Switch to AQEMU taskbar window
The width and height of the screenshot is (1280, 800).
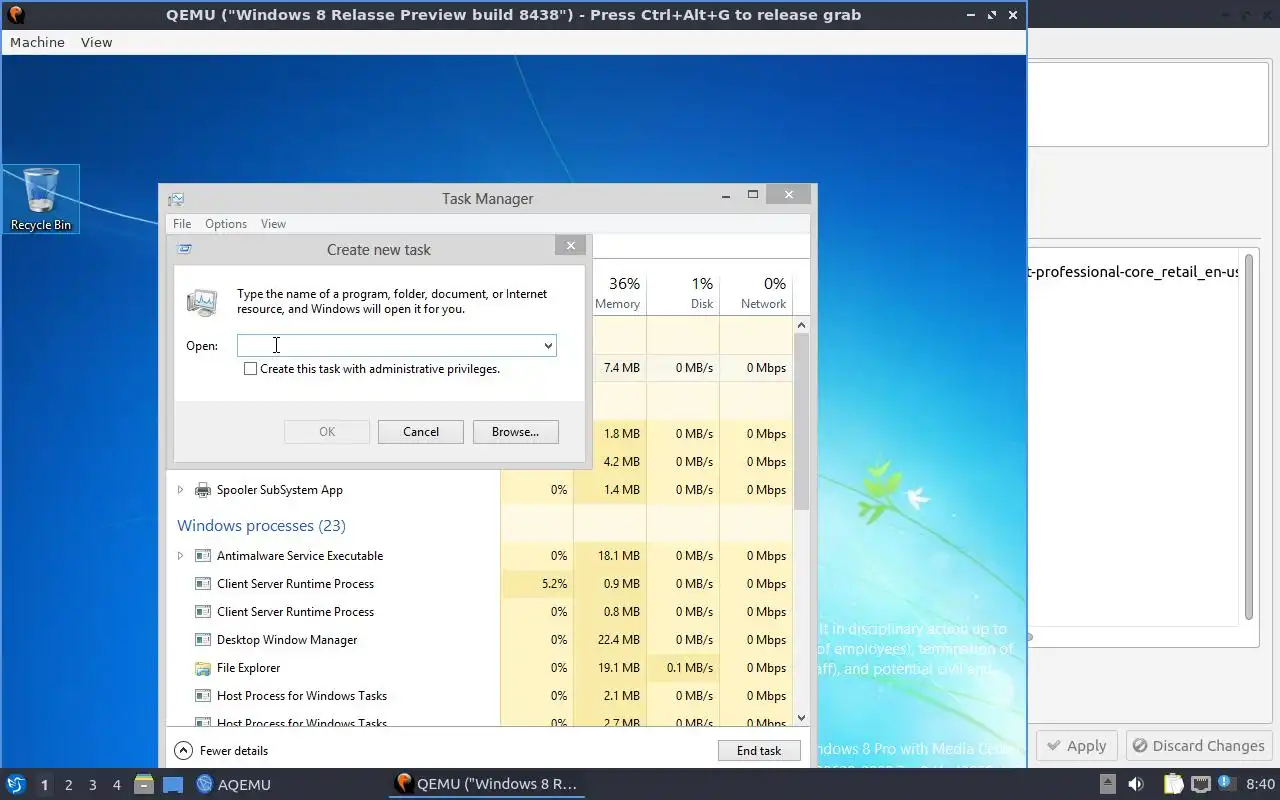coord(234,785)
